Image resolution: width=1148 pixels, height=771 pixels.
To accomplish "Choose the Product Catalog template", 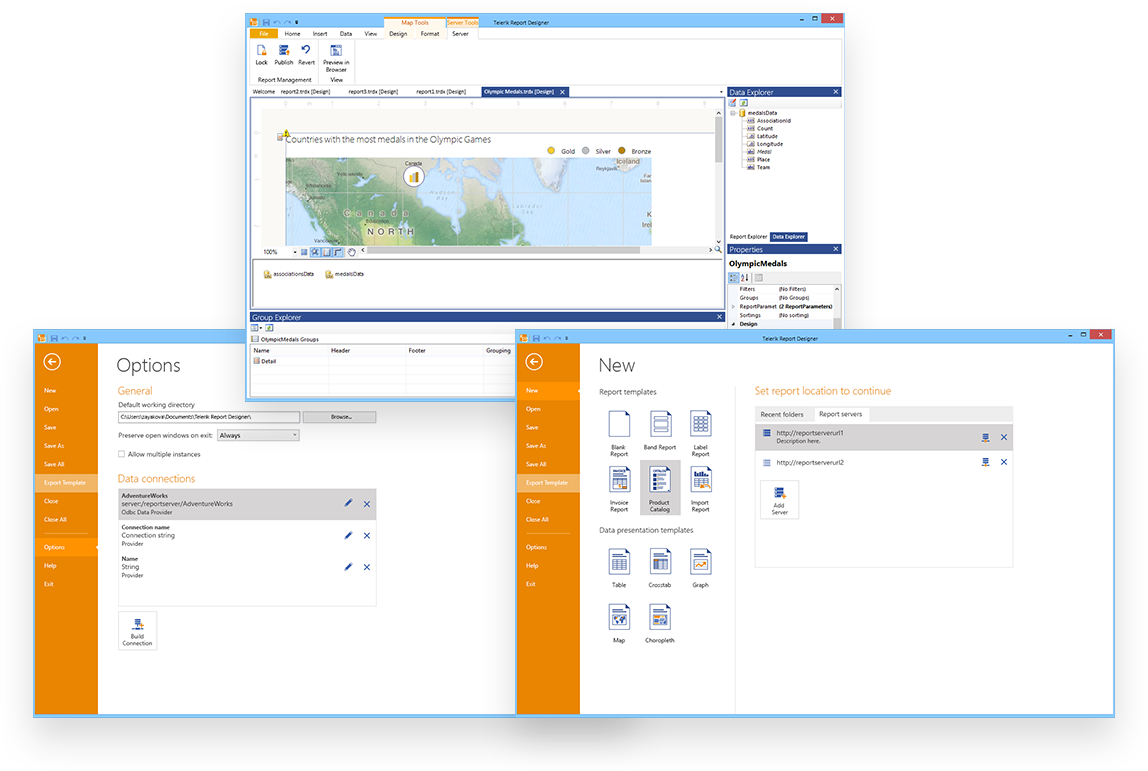I will (x=660, y=488).
